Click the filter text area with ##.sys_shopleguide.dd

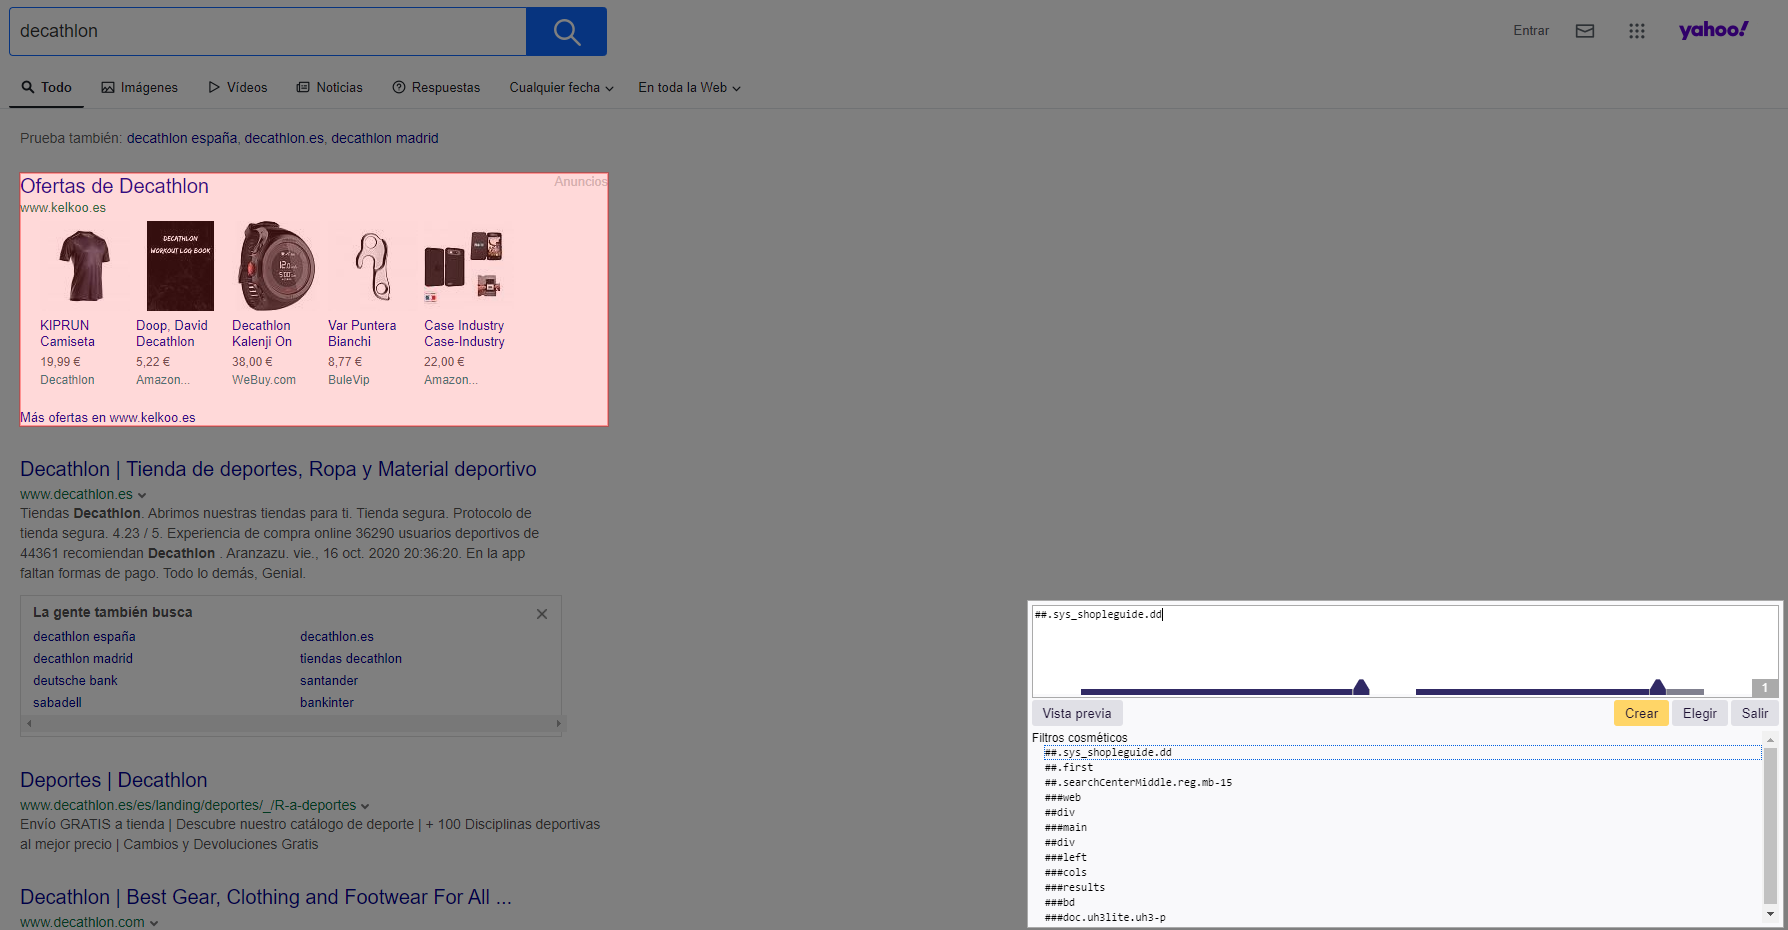point(1405,651)
